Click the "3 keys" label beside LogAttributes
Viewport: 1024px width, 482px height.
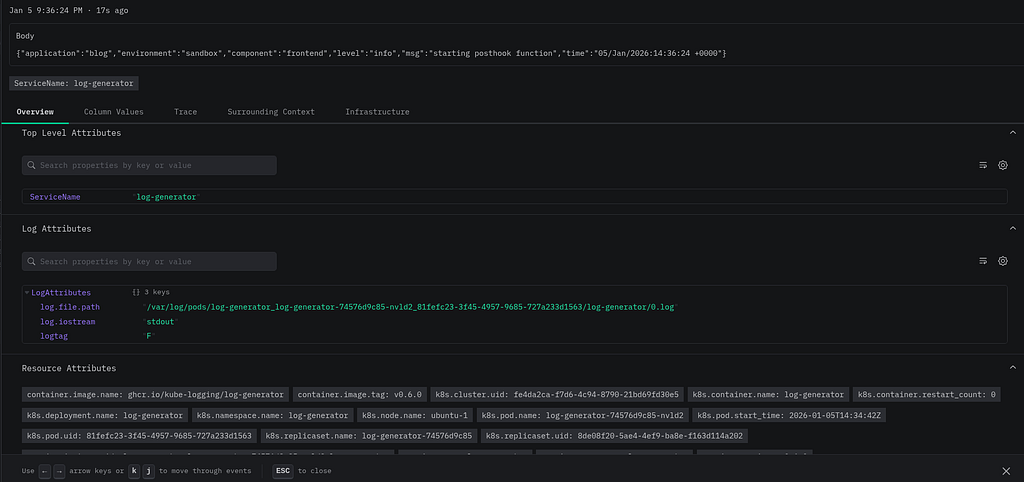(156, 293)
